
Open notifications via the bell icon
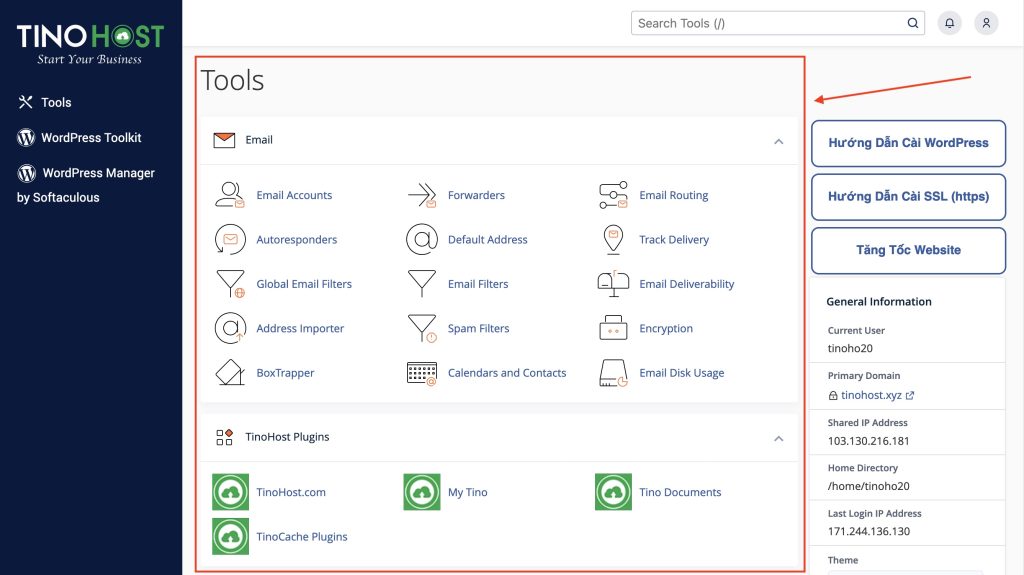pos(950,23)
